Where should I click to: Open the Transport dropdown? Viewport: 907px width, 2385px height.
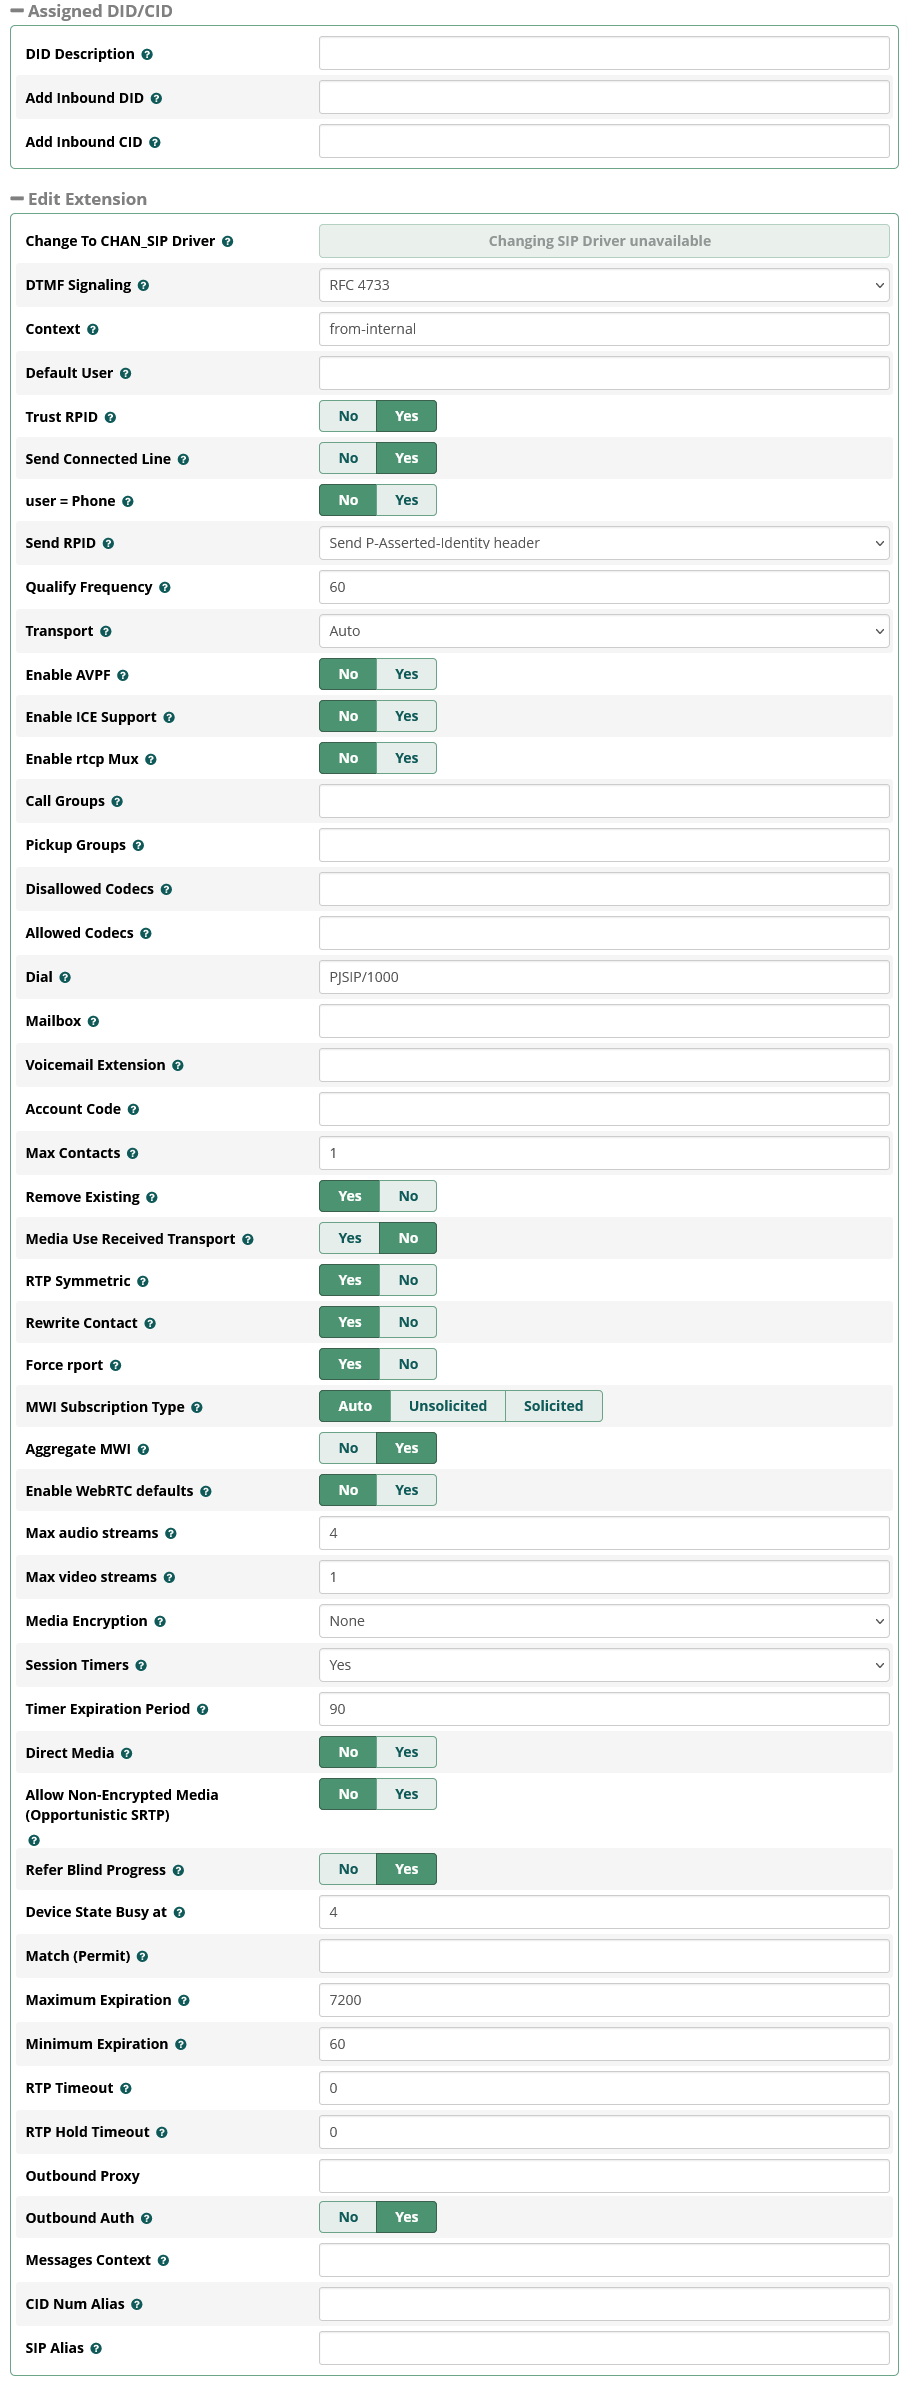tap(604, 632)
